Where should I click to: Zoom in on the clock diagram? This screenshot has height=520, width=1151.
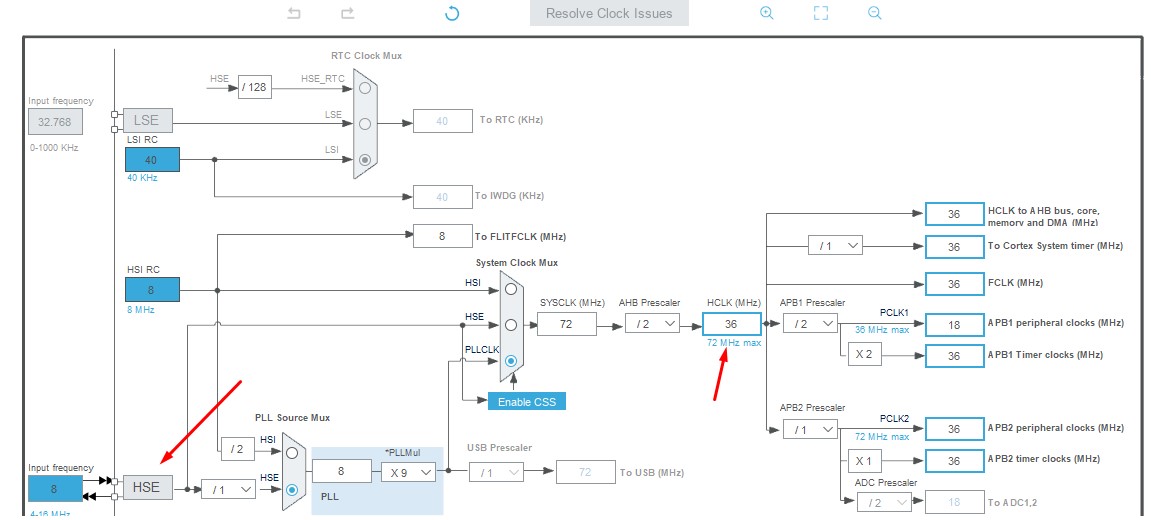[767, 13]
